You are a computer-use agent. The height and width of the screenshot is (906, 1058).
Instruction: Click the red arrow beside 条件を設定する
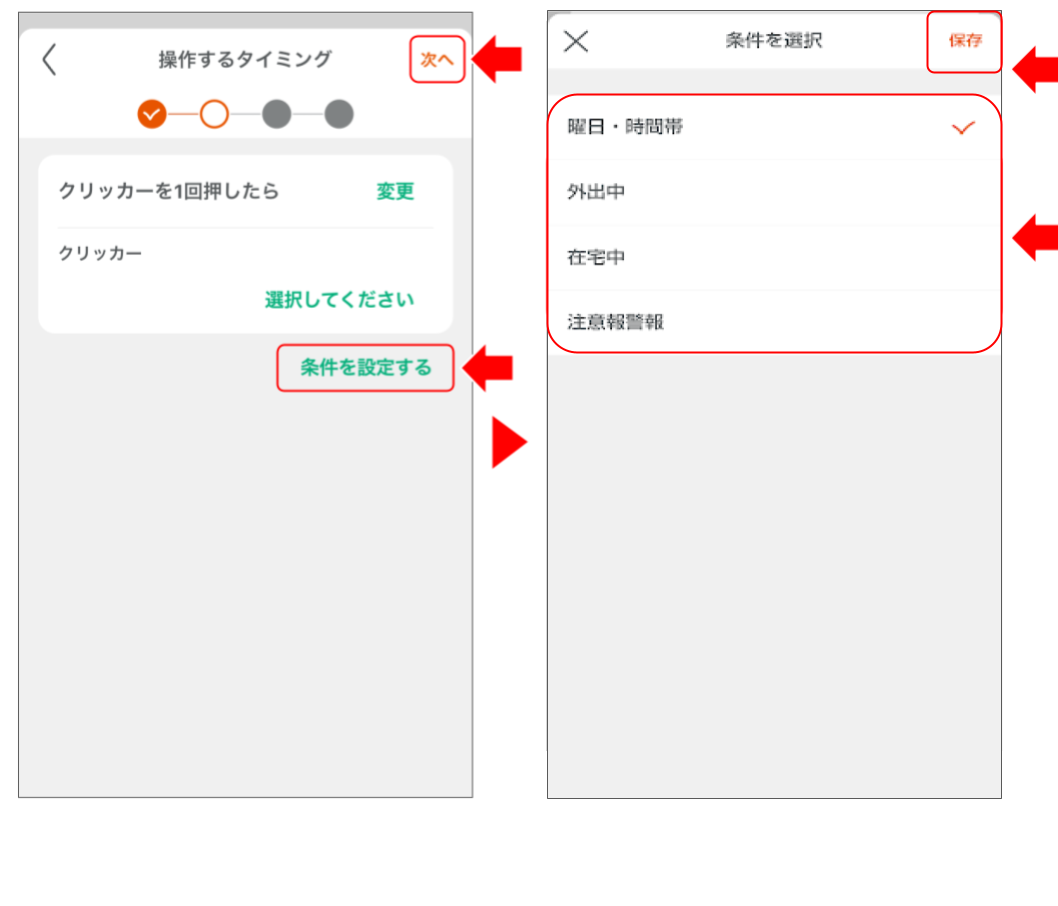click(x=487, y=368)
